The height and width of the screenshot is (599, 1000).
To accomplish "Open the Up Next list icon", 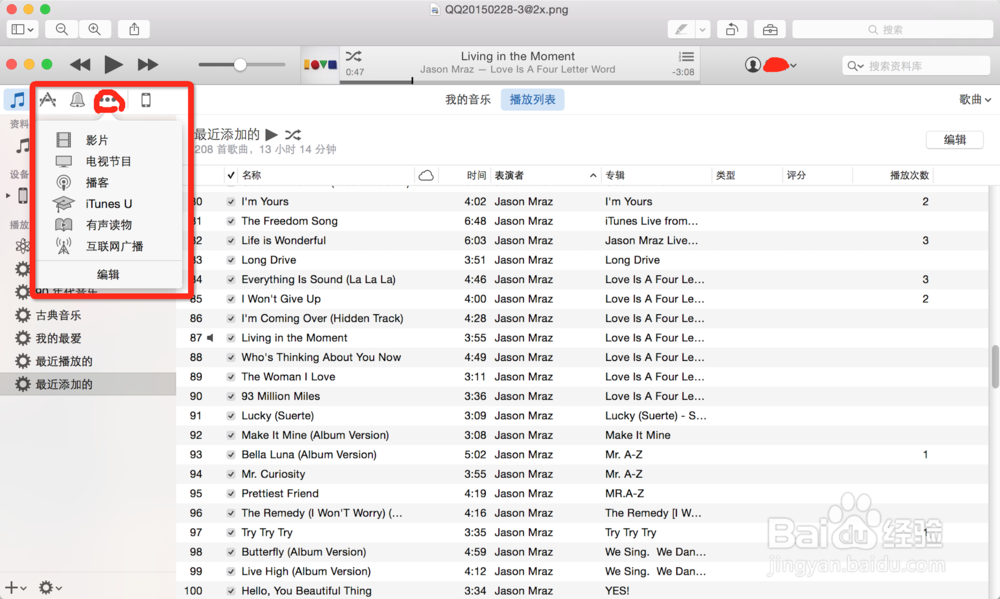I will (686, 56).
